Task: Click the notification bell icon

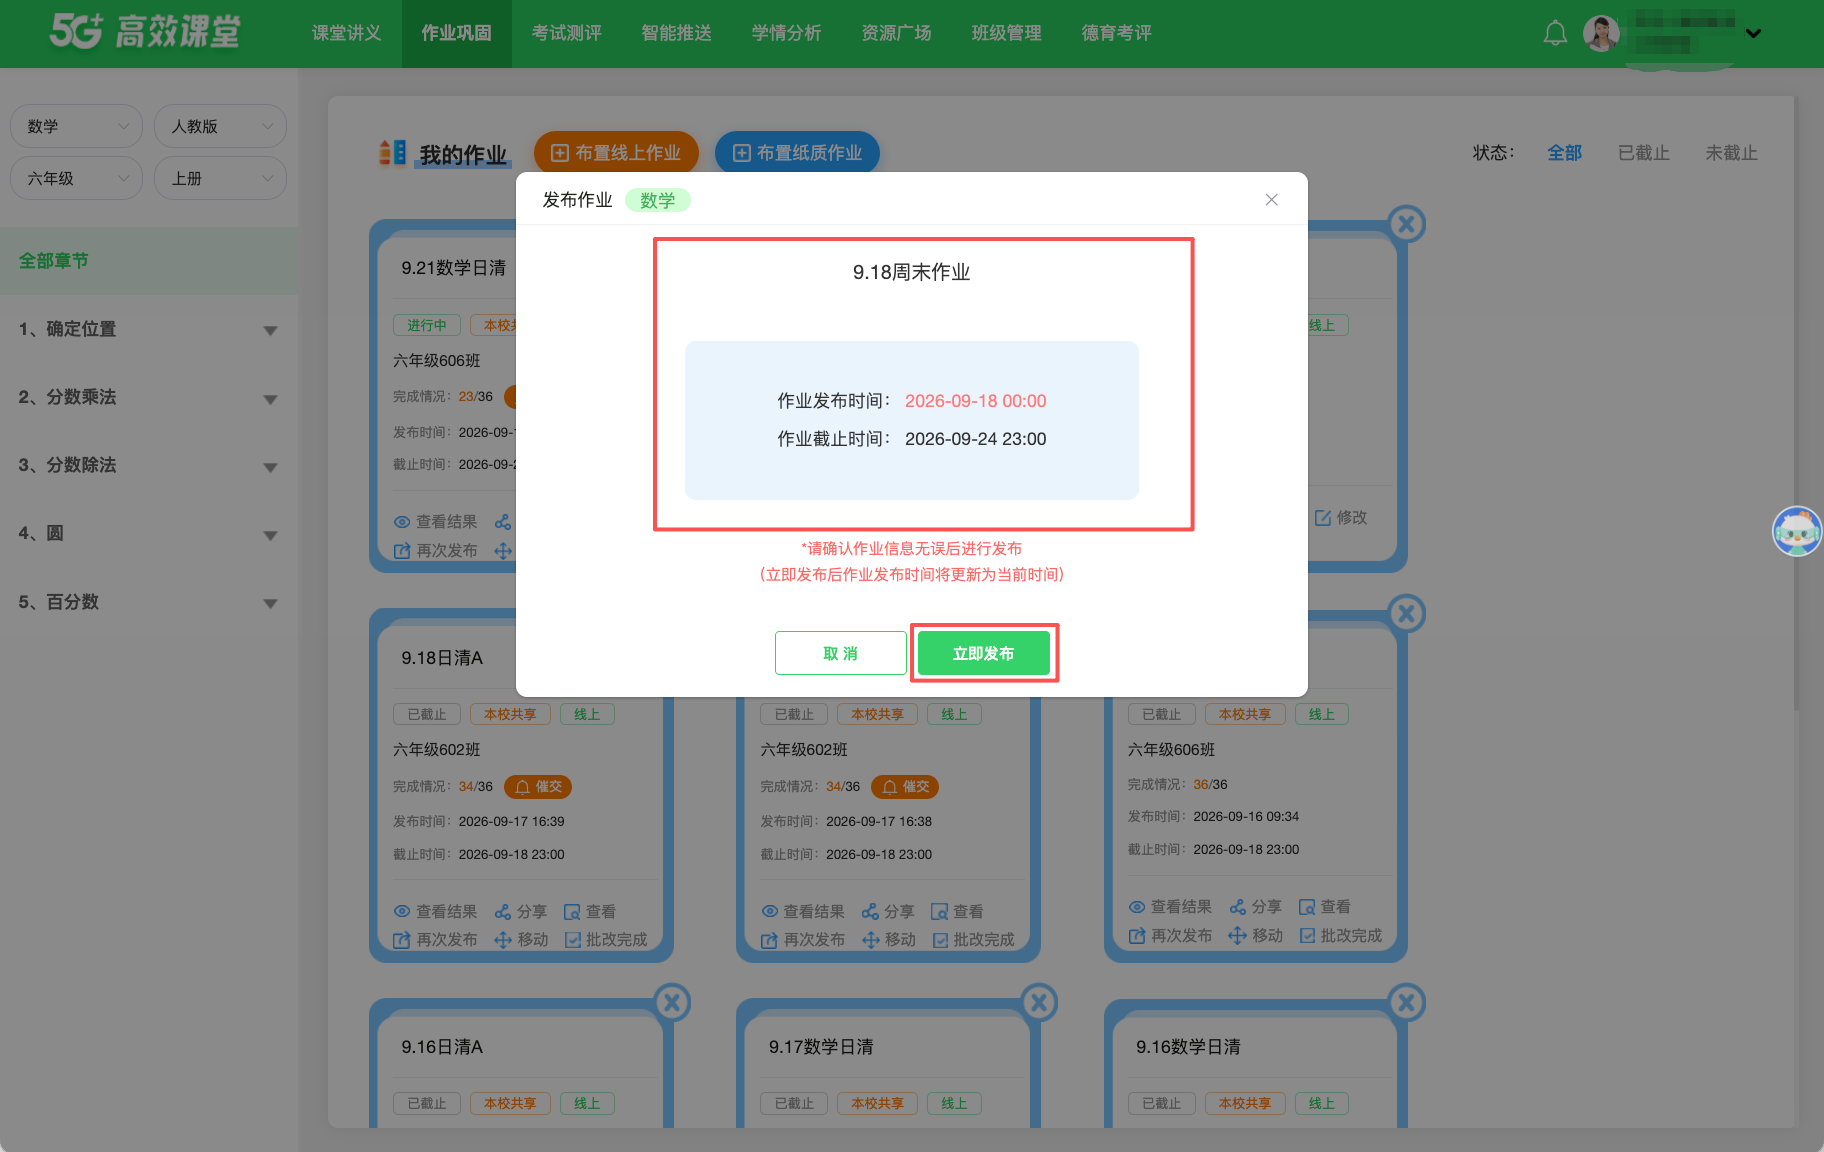Action: (x=1555, y=33)
